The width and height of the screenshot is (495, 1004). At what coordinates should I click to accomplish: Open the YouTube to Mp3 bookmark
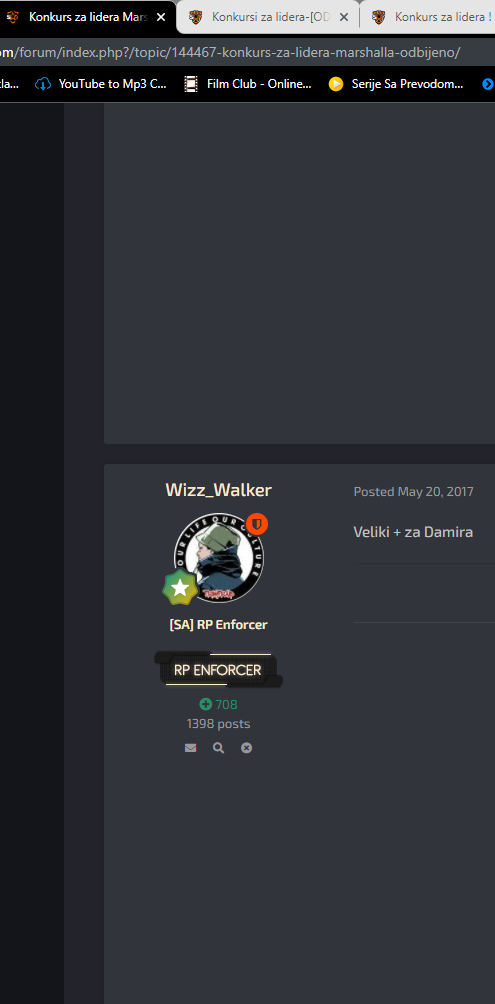101,83
